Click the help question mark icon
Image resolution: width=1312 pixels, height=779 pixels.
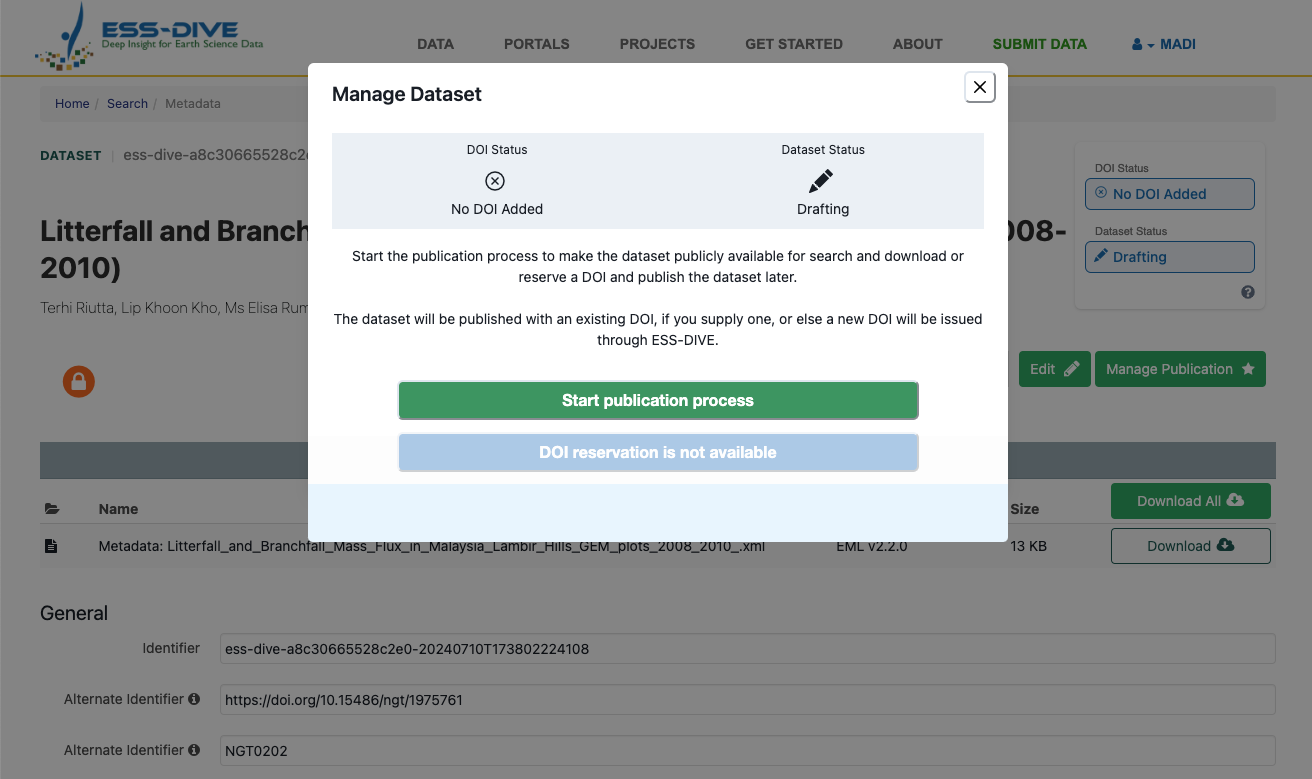point(1247,293)
